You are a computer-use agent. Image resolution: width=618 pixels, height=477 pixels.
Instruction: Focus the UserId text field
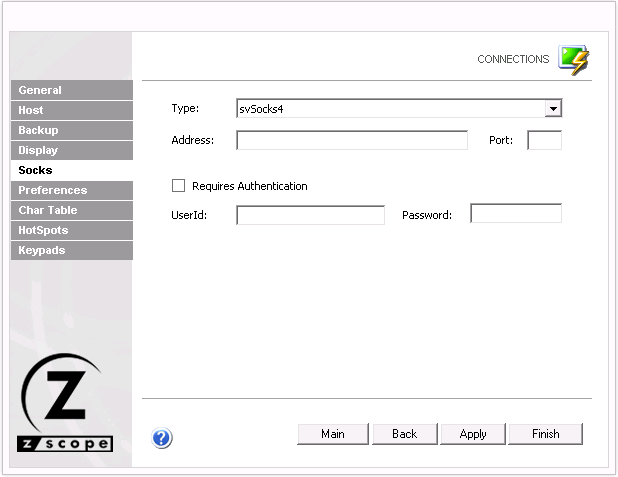pos(311,215)
